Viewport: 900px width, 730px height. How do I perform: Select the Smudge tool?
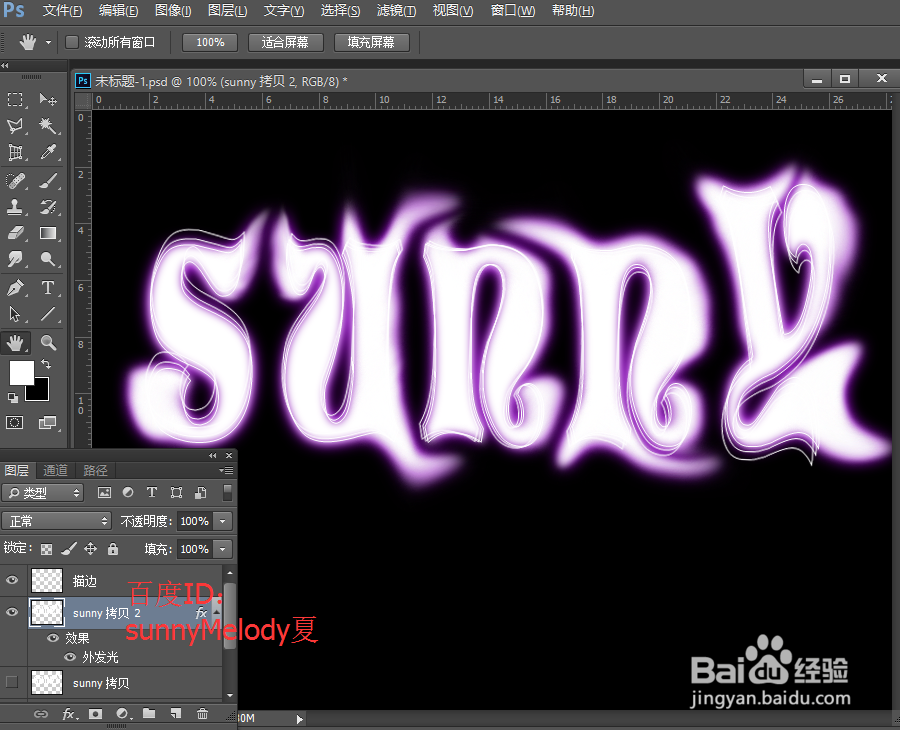coord(15,259)
